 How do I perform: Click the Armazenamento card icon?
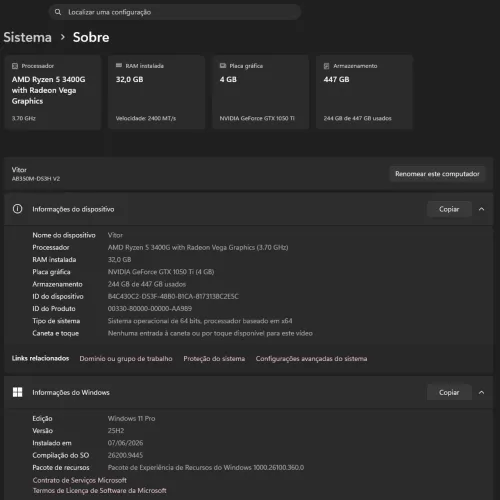pyautogui.click(x=327, y=66)
